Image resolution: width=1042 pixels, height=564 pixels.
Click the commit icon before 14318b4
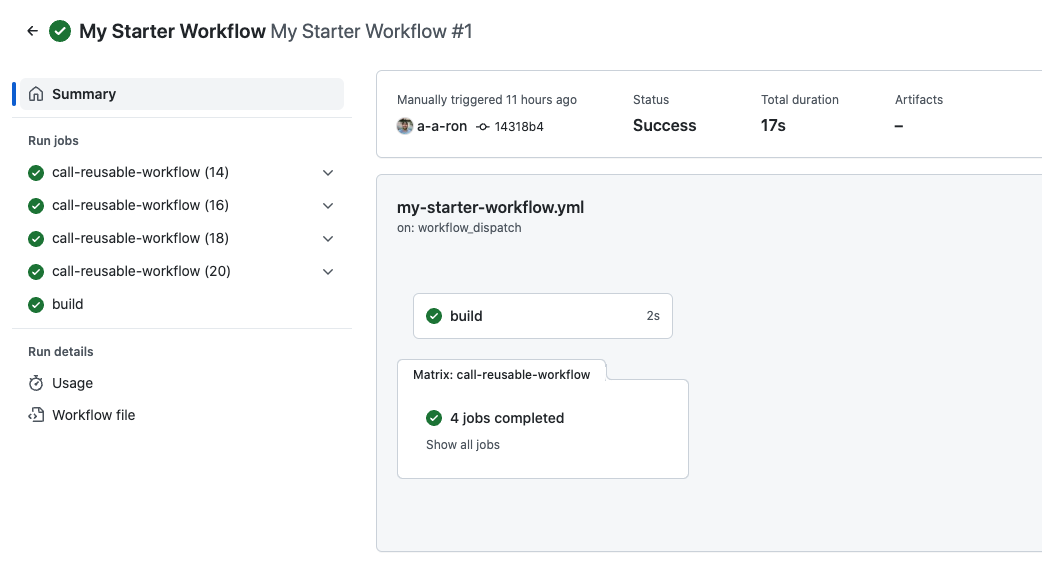(x=483, y=127)
